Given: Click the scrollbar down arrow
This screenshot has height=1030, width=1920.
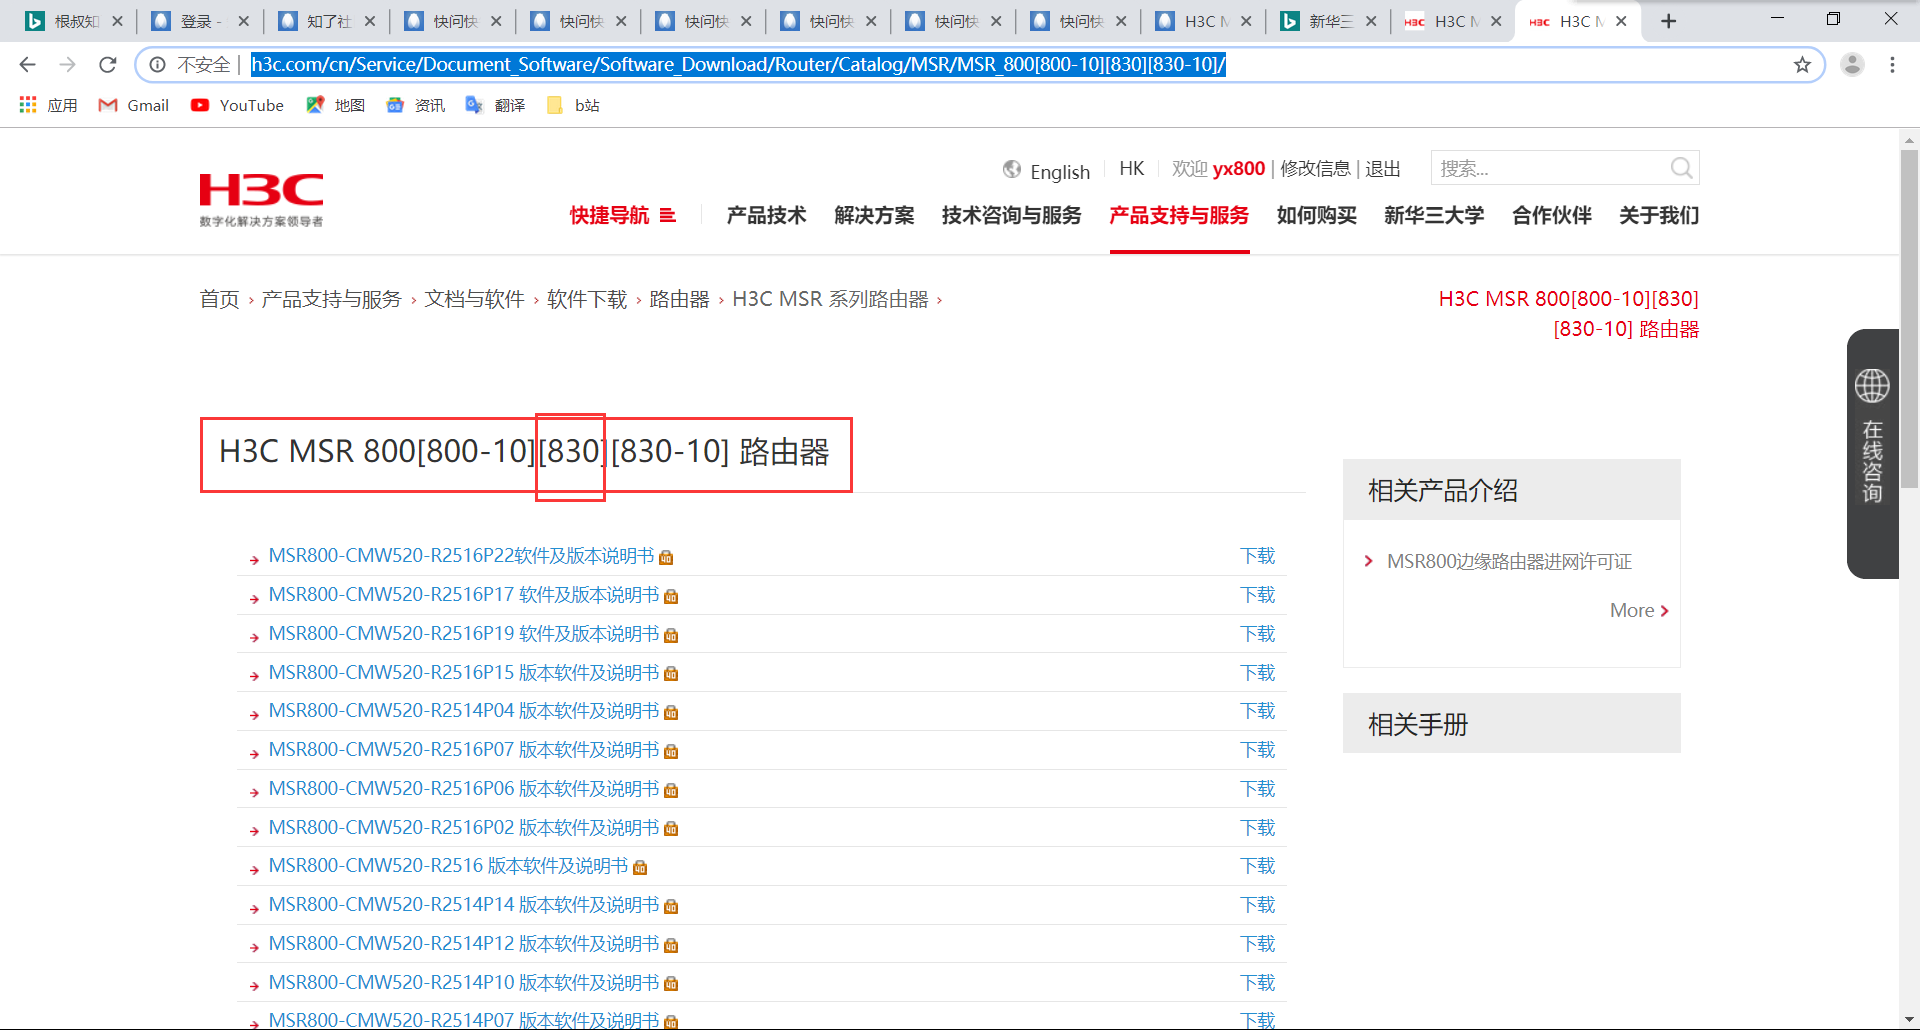Looking at the screenshot, I should [1909, 1019].
